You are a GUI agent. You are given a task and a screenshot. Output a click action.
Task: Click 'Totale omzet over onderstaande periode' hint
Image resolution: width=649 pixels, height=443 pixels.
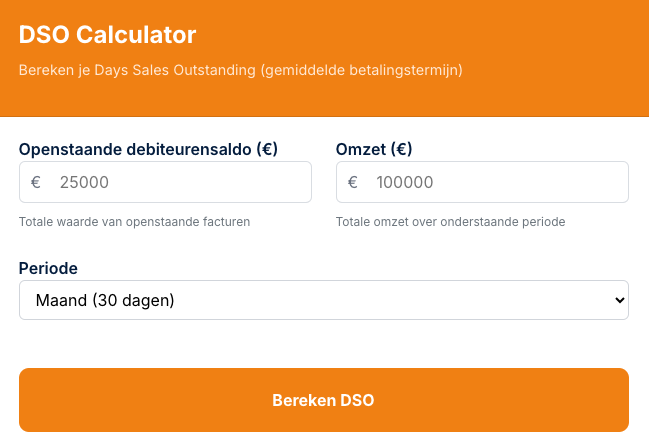[x=450, y=221]
